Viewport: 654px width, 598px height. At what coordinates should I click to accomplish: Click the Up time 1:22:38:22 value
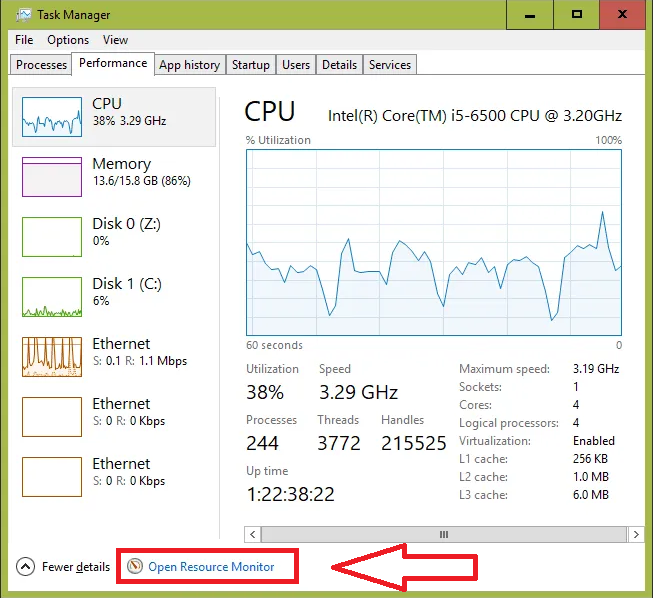tap(290, 495)
